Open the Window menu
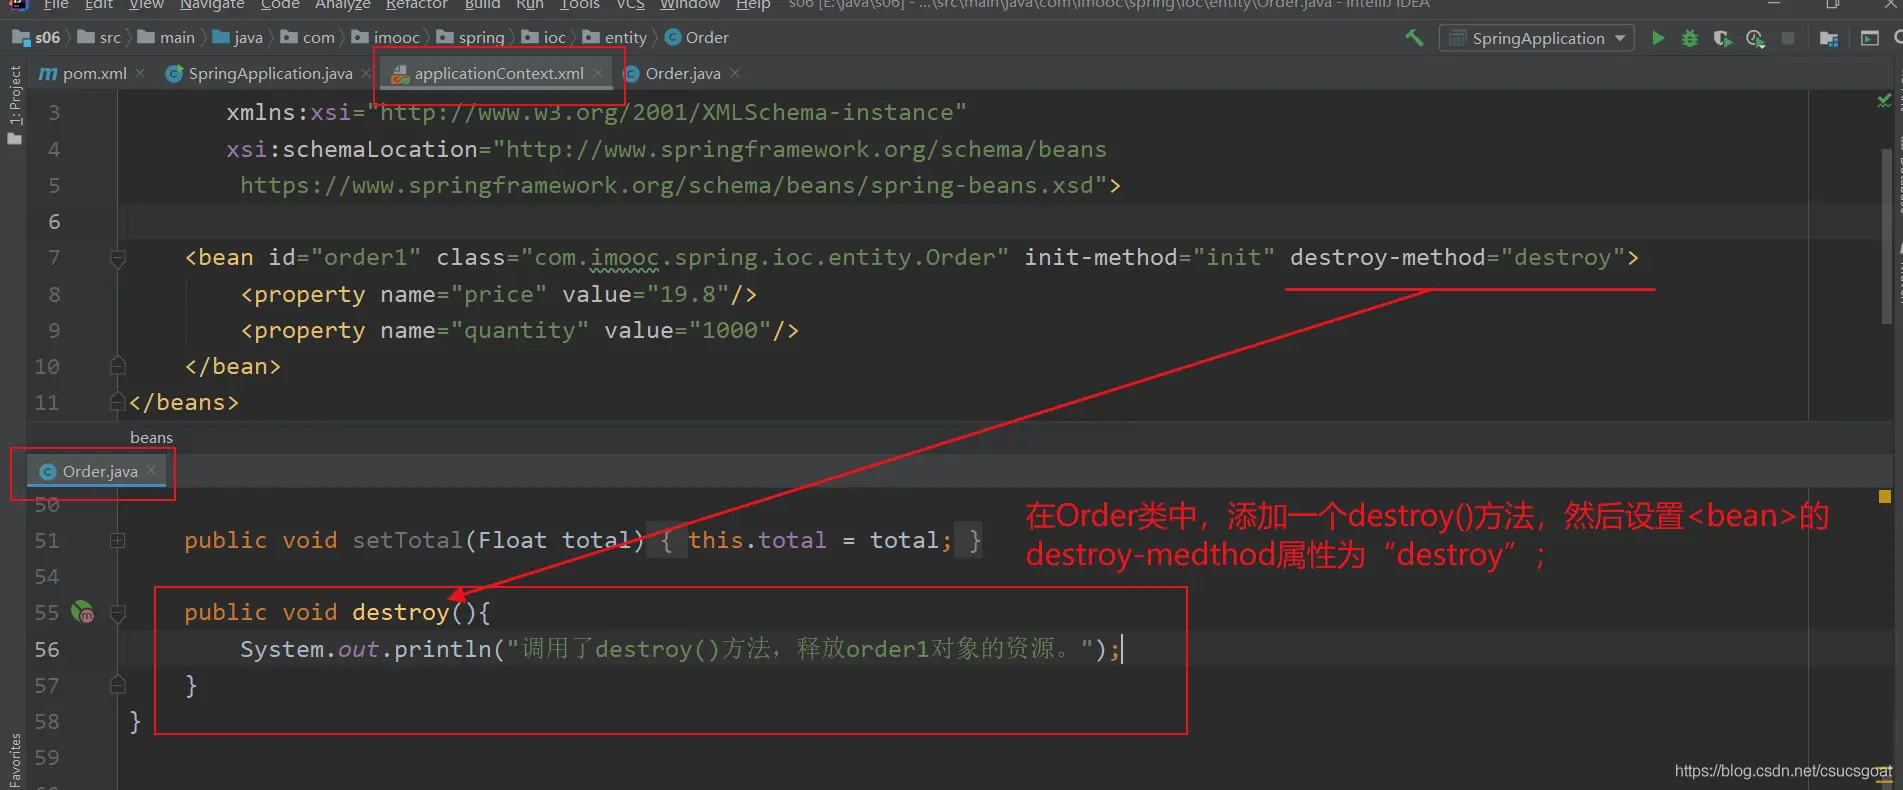This screenshot has width=1903, height=790. [x=690, y=5]
